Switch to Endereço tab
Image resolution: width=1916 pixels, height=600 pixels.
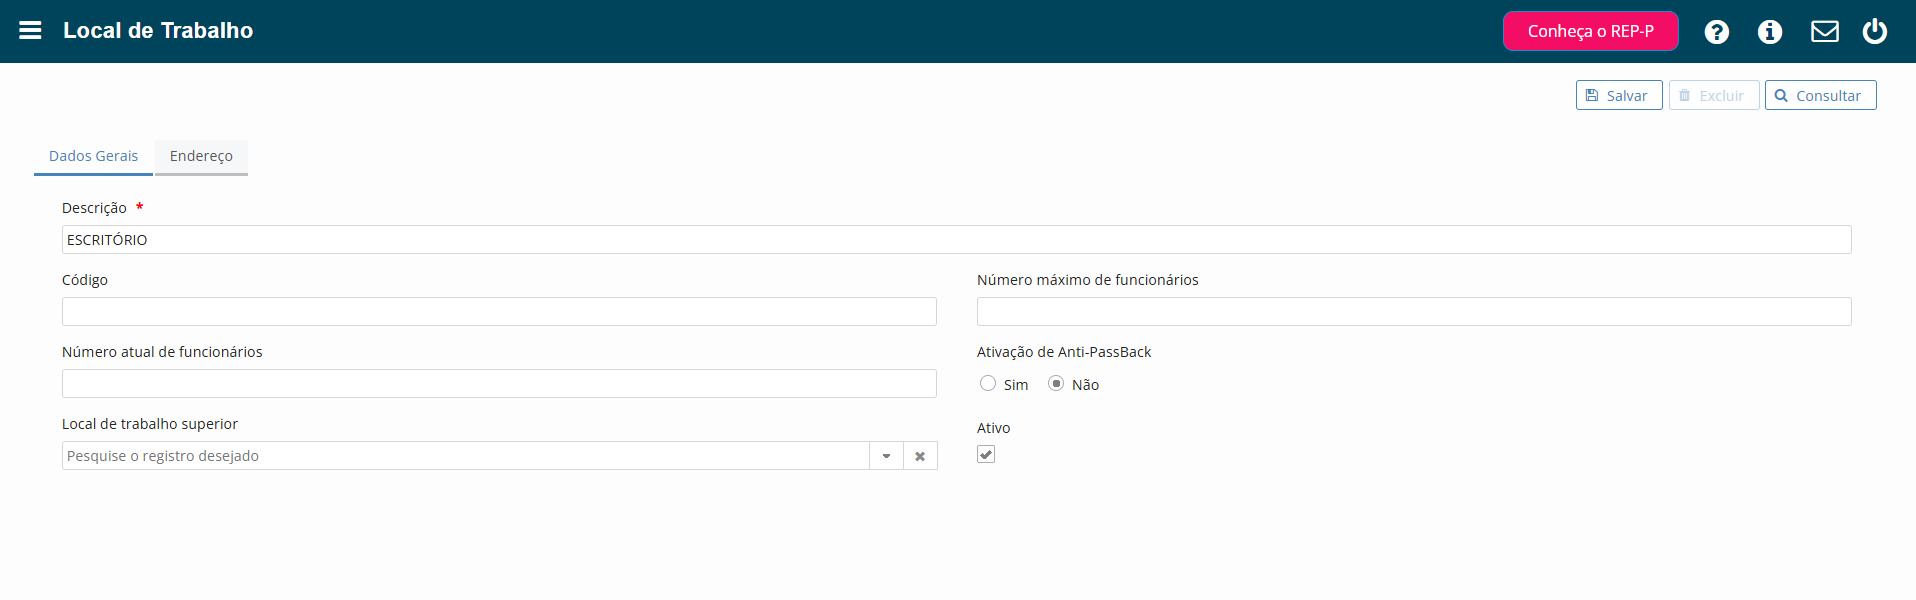(x=201, y=156)
